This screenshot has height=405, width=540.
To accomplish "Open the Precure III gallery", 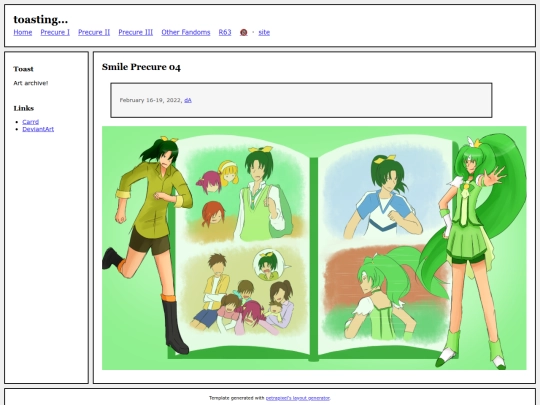I will [x=136, y=32].
